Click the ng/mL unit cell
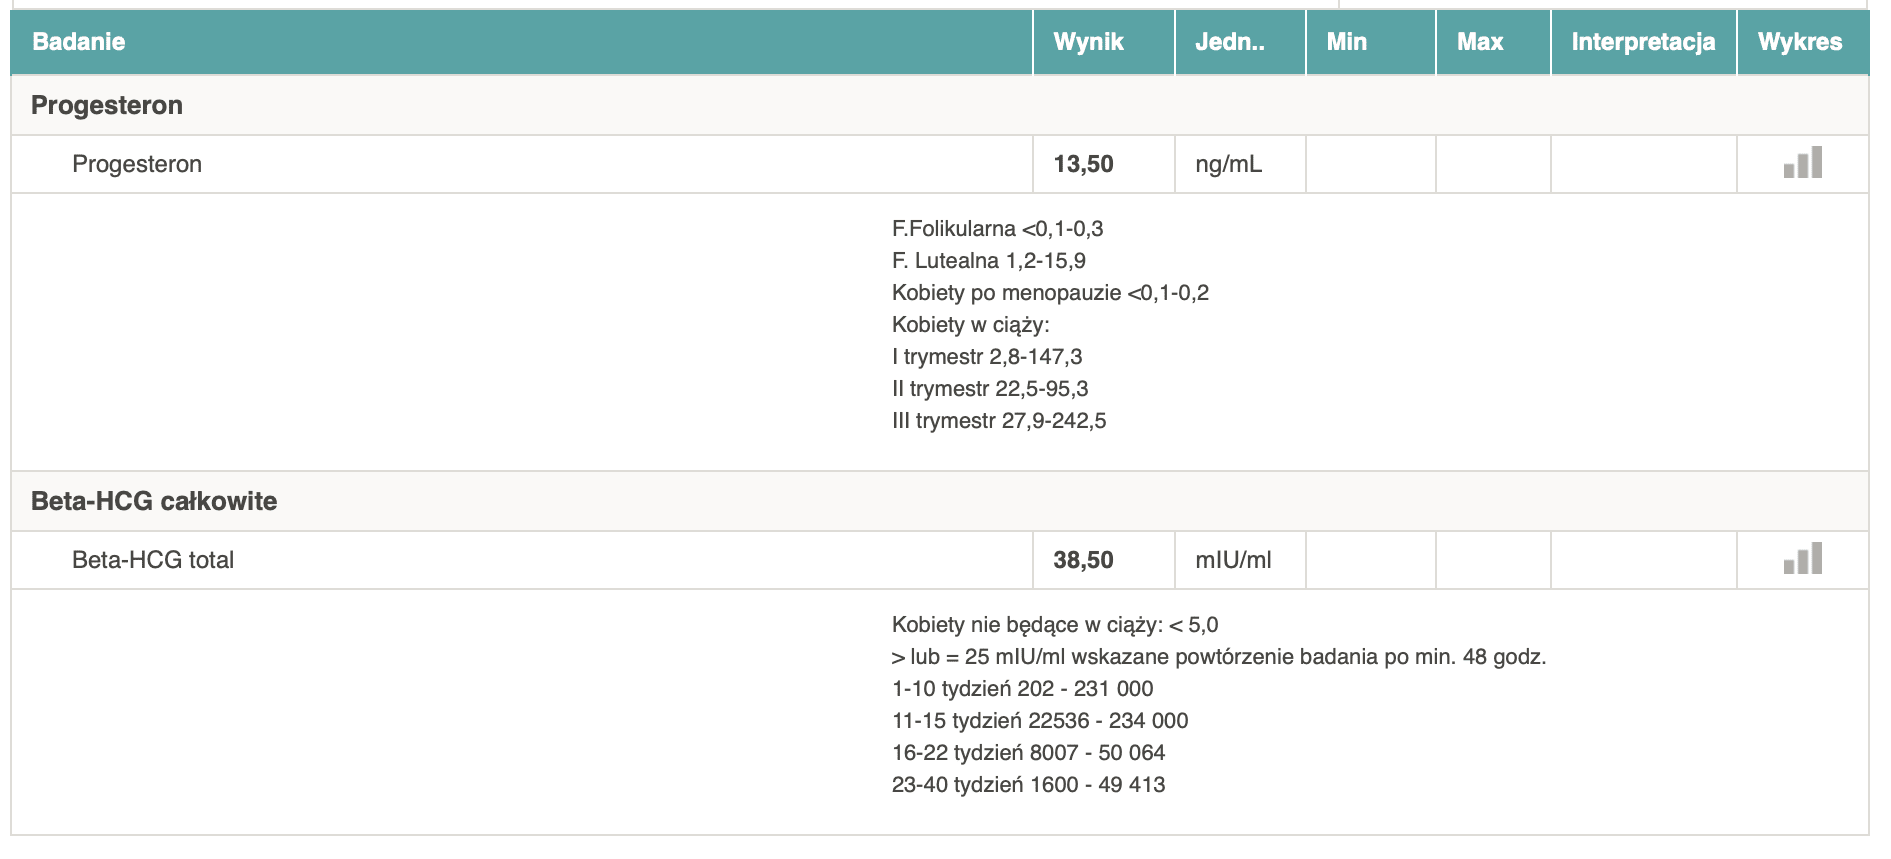 1228,164
